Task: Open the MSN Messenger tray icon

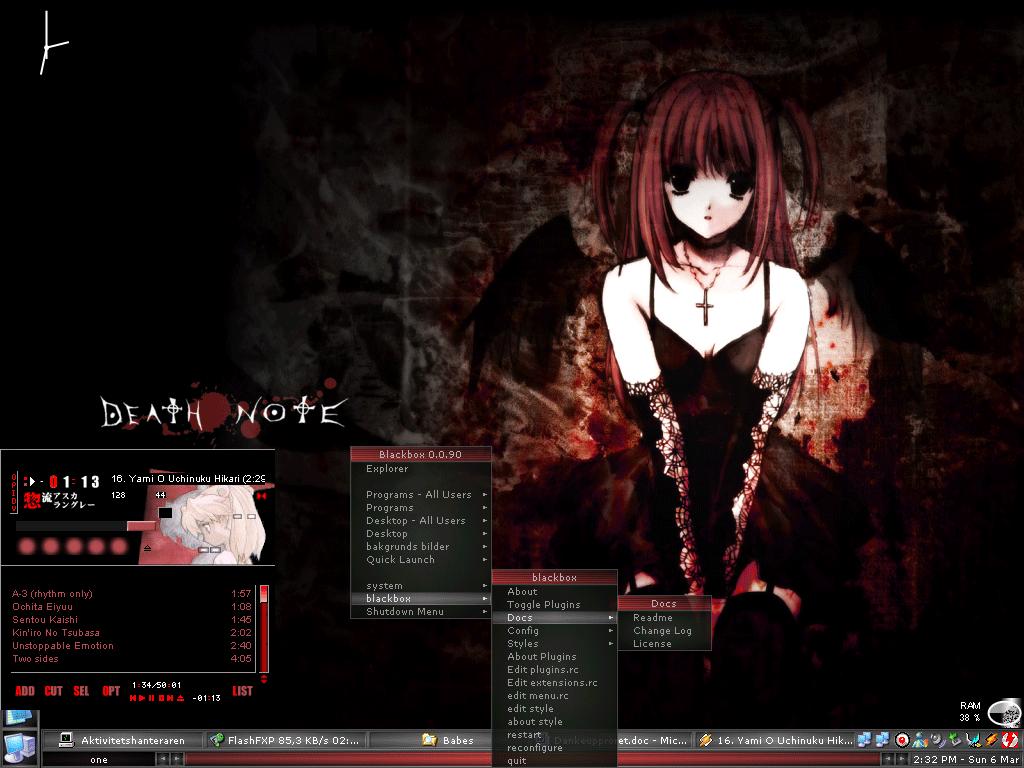Action: click(920, 740)
